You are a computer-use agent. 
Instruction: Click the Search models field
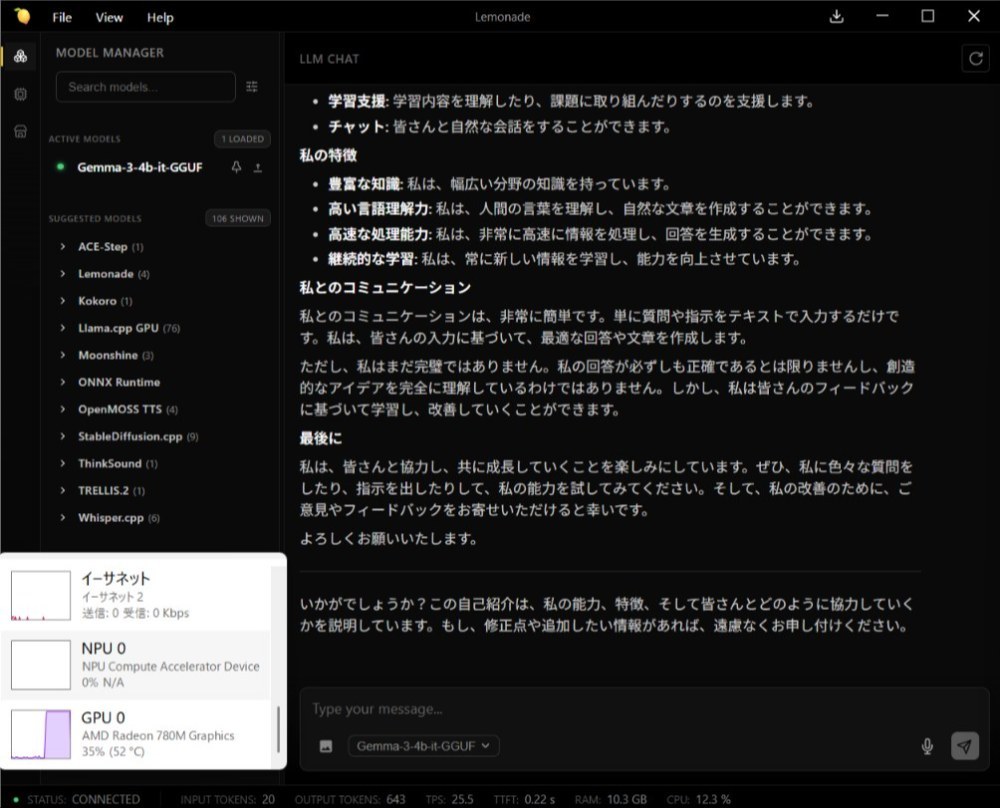(145, 87)
